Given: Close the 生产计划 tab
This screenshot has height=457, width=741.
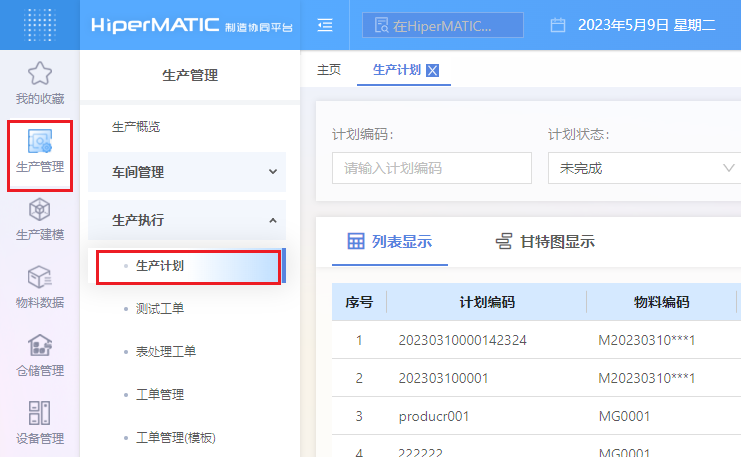Looking at the screenshot, I should point(432,70).
